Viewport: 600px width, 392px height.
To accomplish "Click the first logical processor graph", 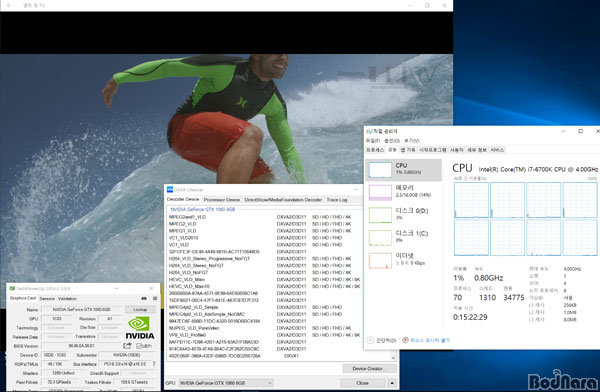I will (x=471, y=200).
